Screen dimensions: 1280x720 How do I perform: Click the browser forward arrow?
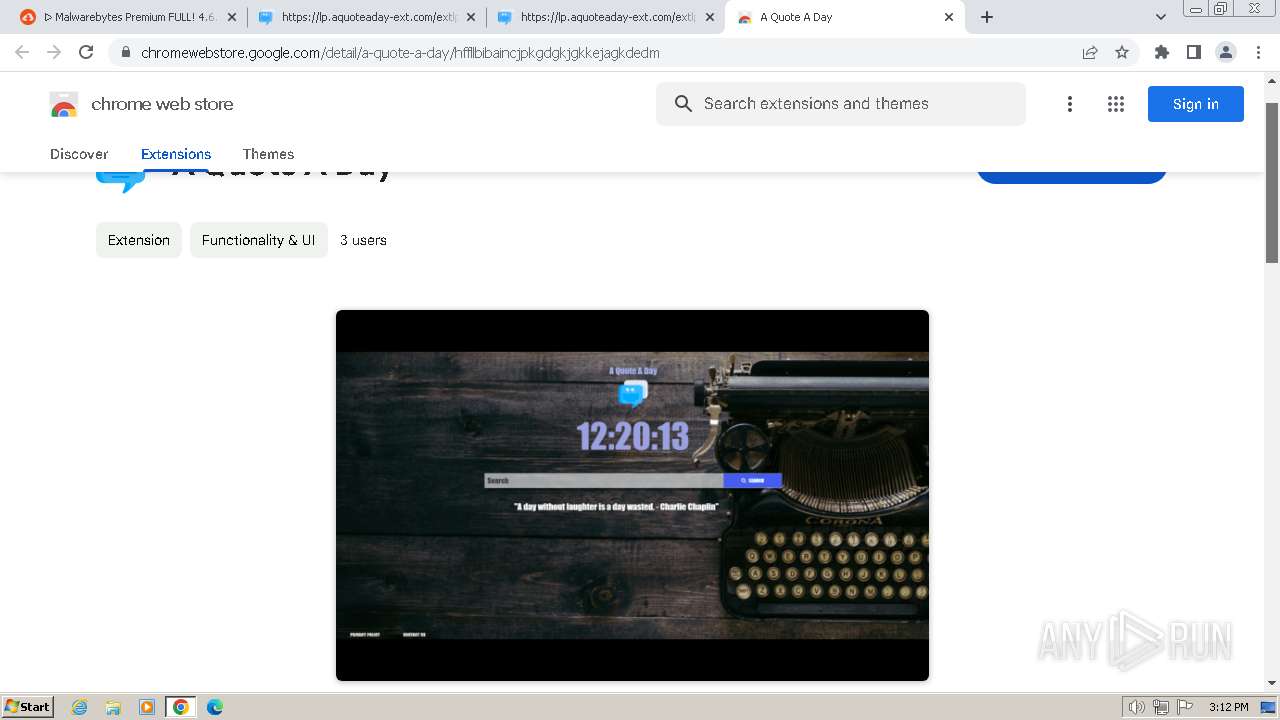tap(54, 52)
